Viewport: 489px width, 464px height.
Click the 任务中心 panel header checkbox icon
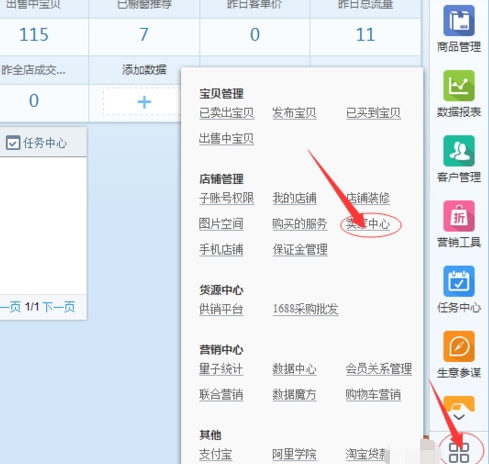[x=13, y=143]
